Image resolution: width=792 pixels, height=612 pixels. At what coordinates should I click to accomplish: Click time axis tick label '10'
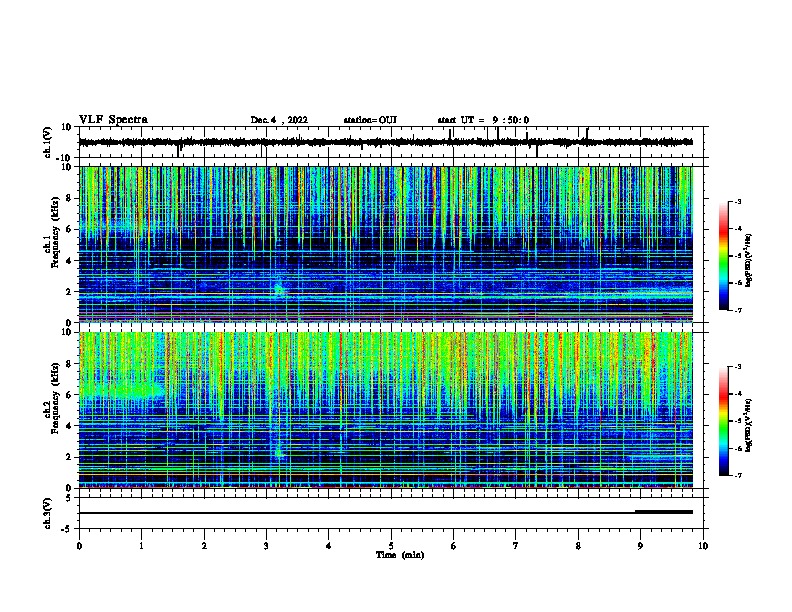point(703,546)
